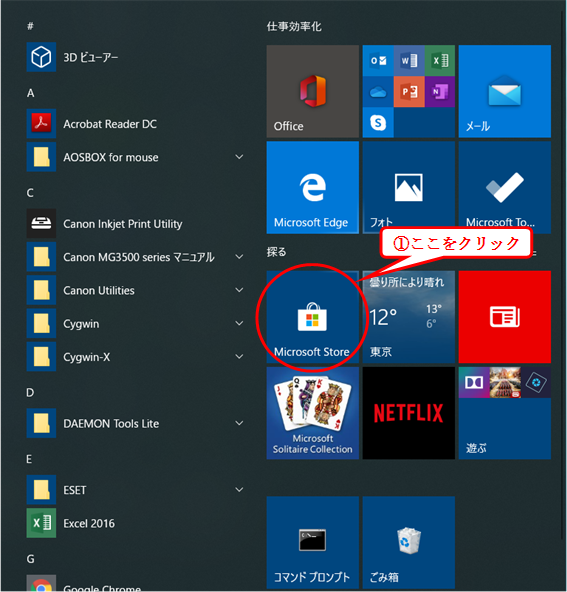Screen dimensions: 567x592
Task: Expand the Cygwin-X chevron
Action: click(x=239, y=357)
